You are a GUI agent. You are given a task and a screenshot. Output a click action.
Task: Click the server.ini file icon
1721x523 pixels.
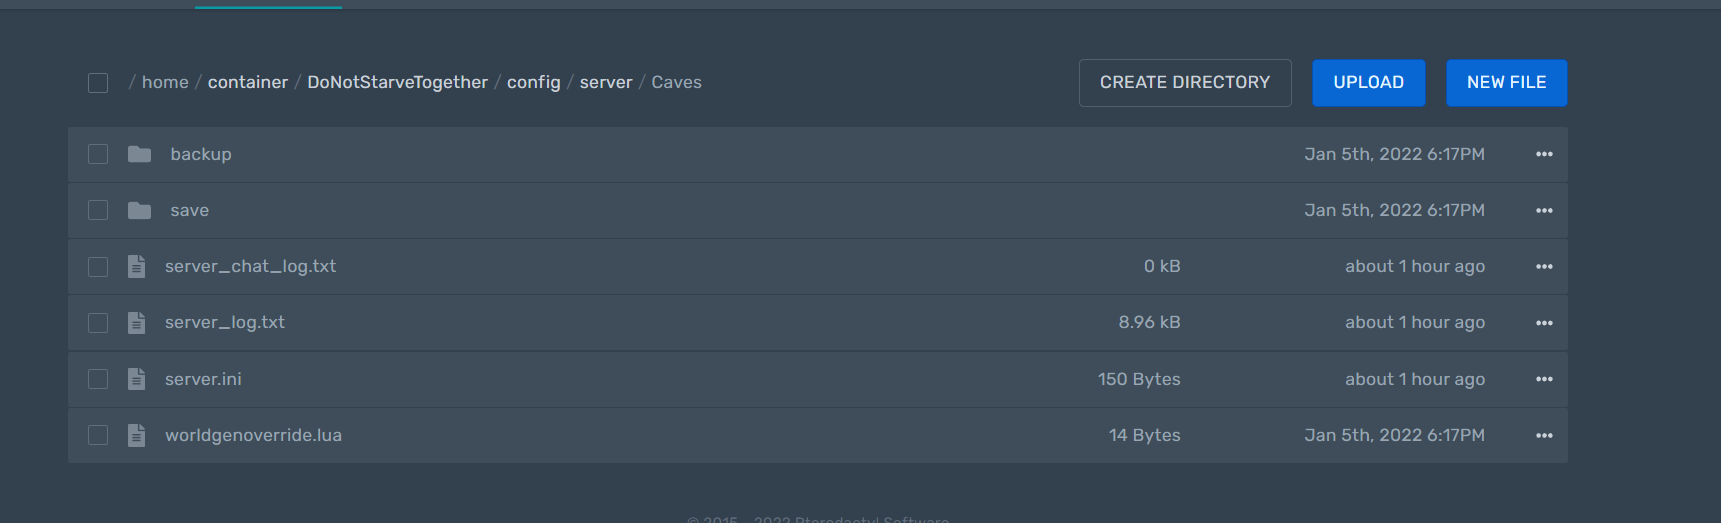[x=137, y=379]
